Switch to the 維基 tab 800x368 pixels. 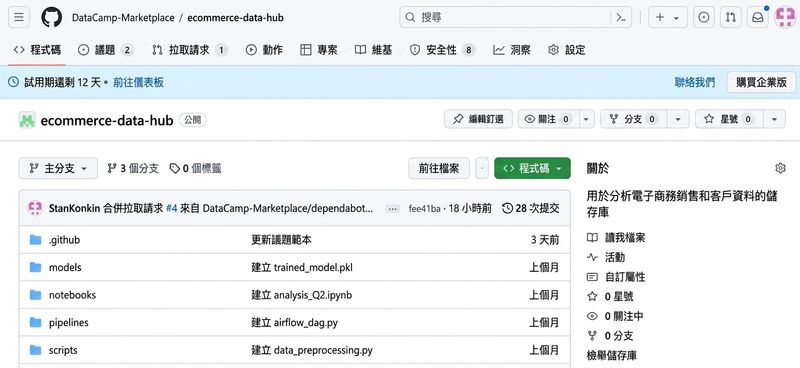click(x=373, y=50)
